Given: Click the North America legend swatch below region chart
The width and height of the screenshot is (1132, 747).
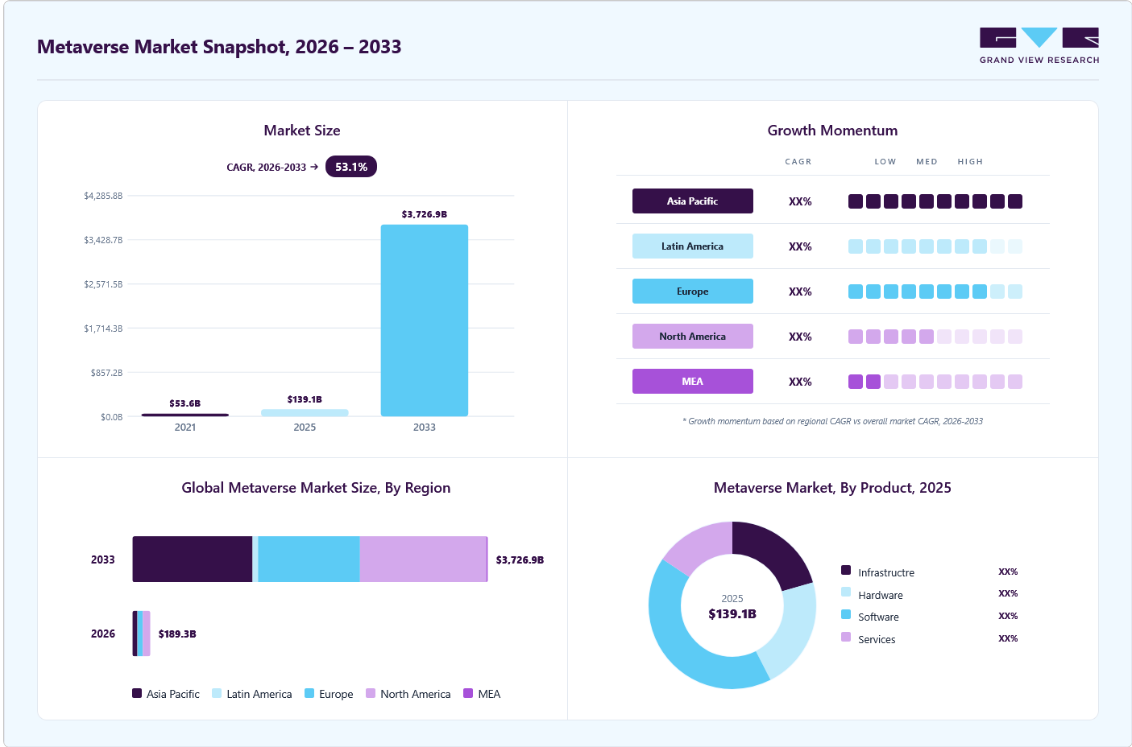Looking at the screenshot, I should click(370, 694).
